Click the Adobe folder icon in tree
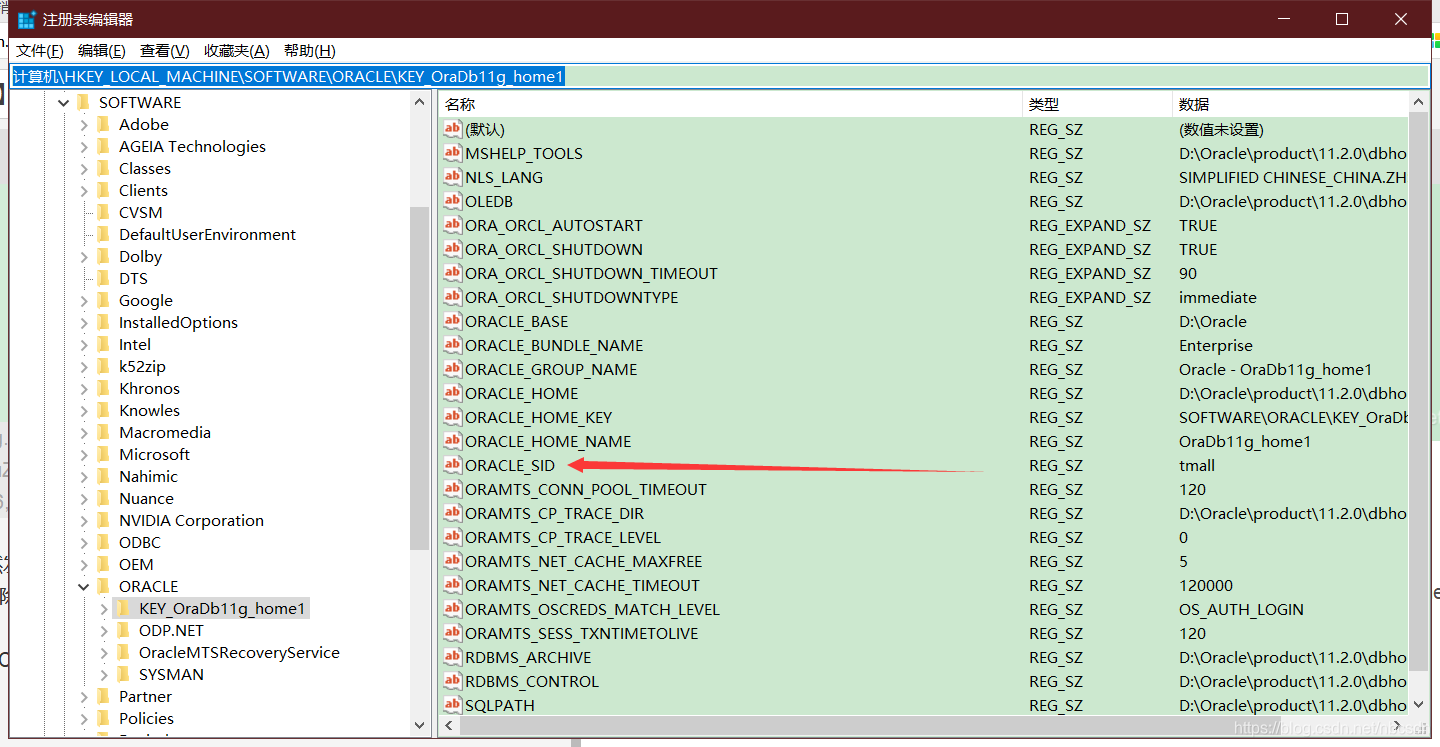Viewport: 1440px width, 747px height. point(103,124)
